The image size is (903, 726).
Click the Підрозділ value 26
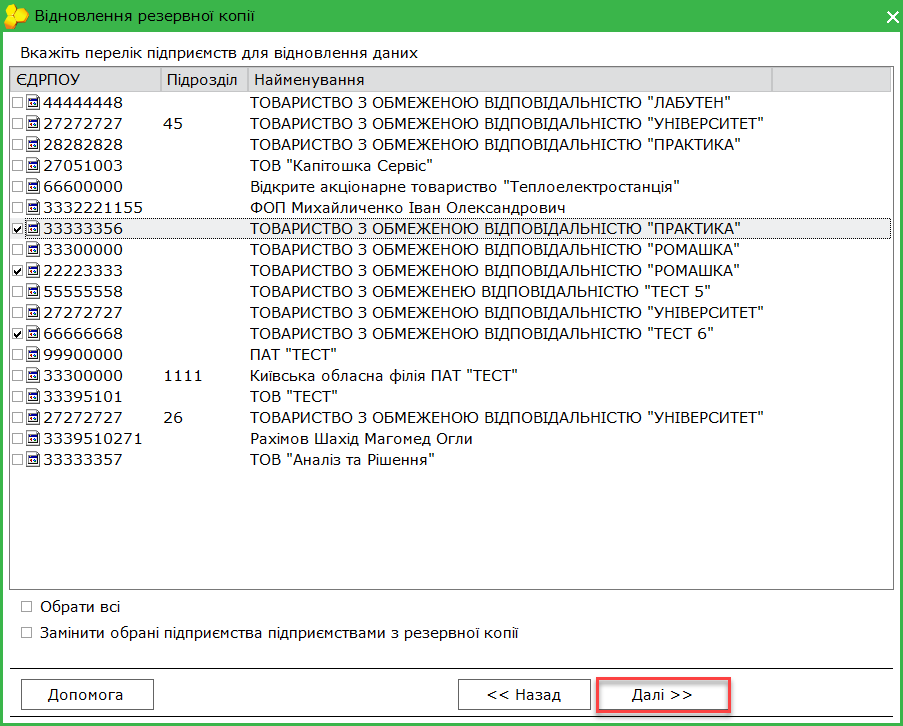tap(173, 418)
